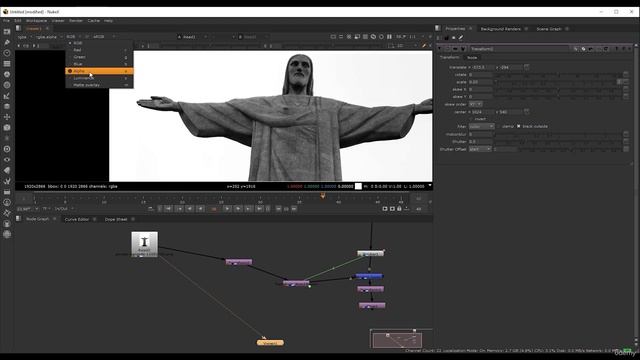
Task: Jump to first frame button
Action: 168,209
